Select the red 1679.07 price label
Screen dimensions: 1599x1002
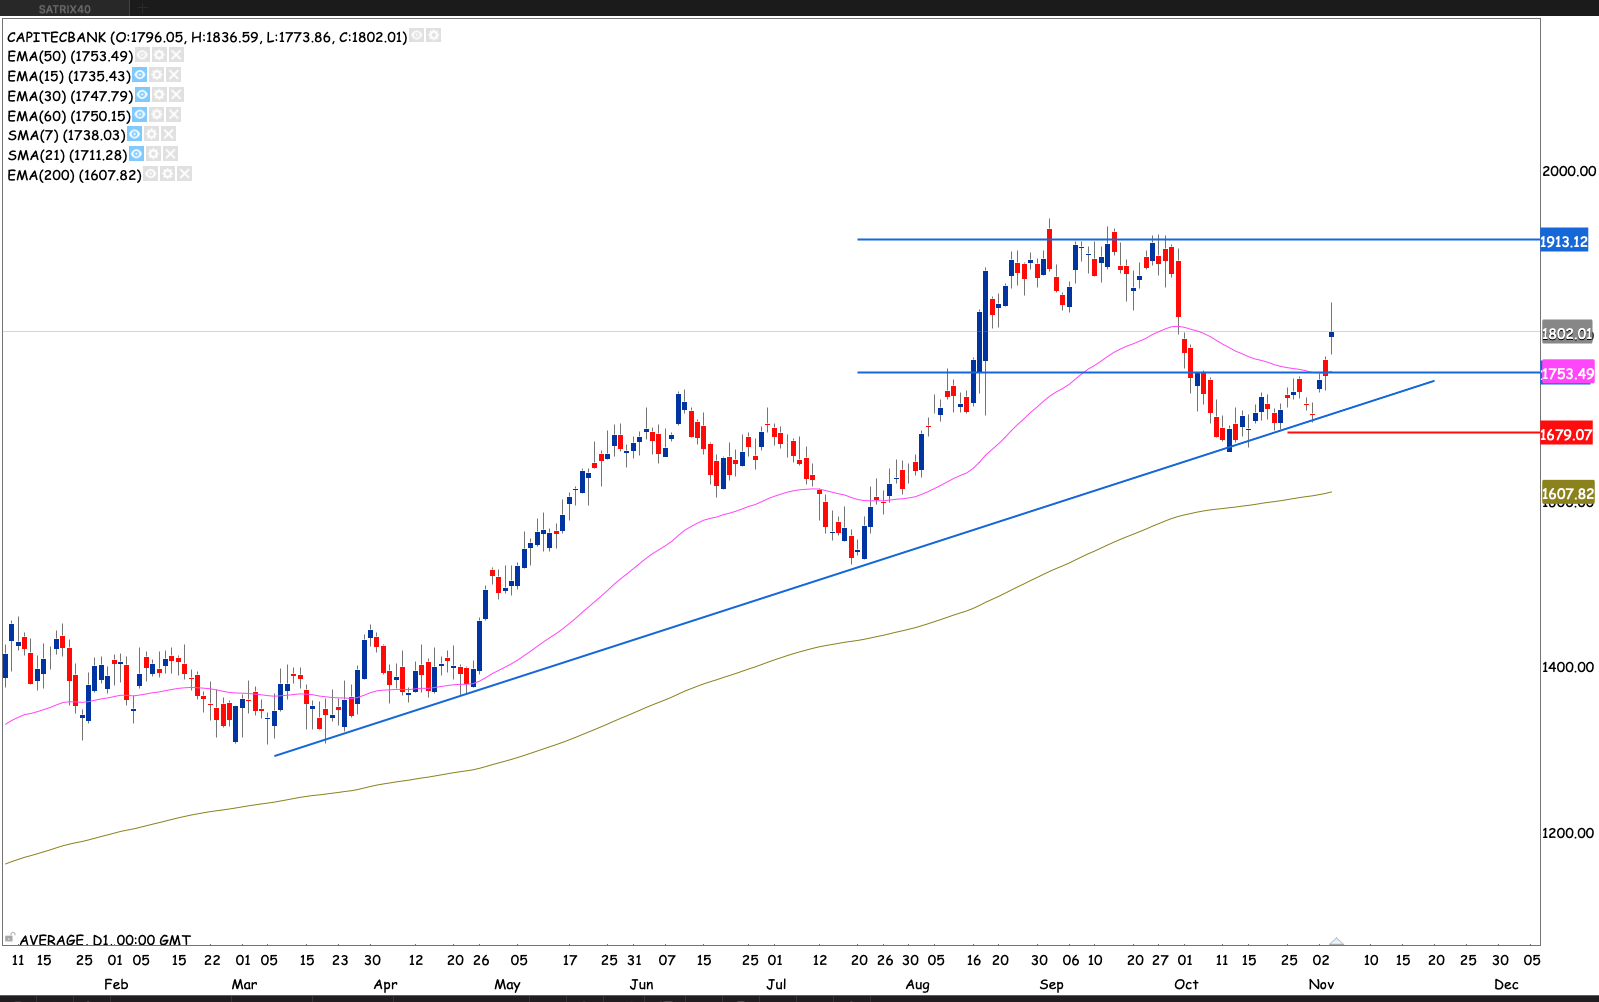click(1565, 435)
